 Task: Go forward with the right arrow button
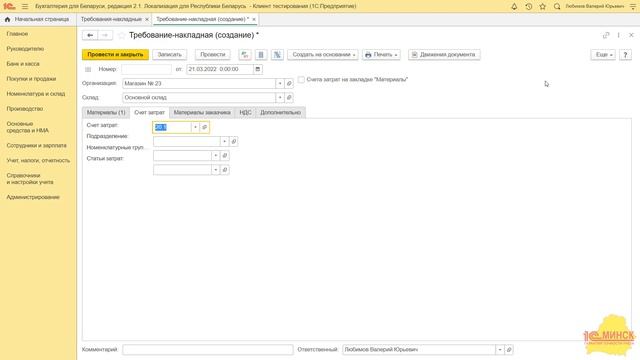[105, 36]
